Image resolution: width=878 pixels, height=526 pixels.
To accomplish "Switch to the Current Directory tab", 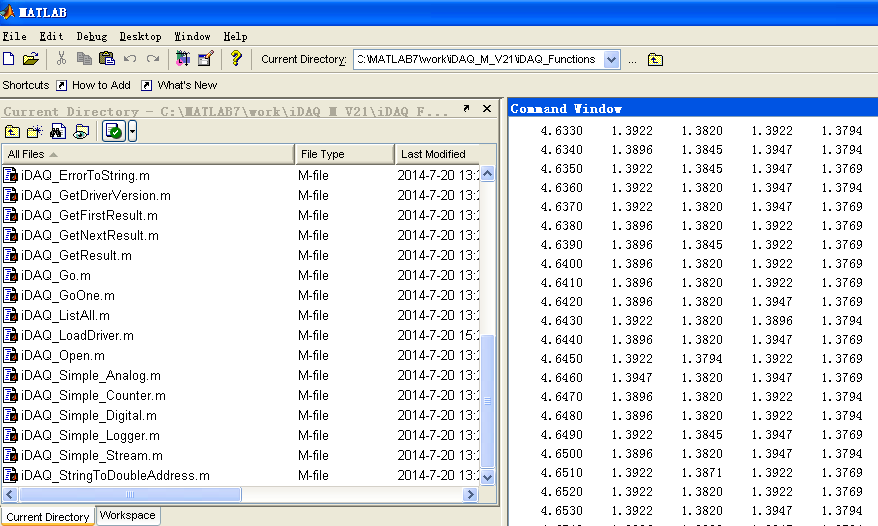I will (48, 516).
